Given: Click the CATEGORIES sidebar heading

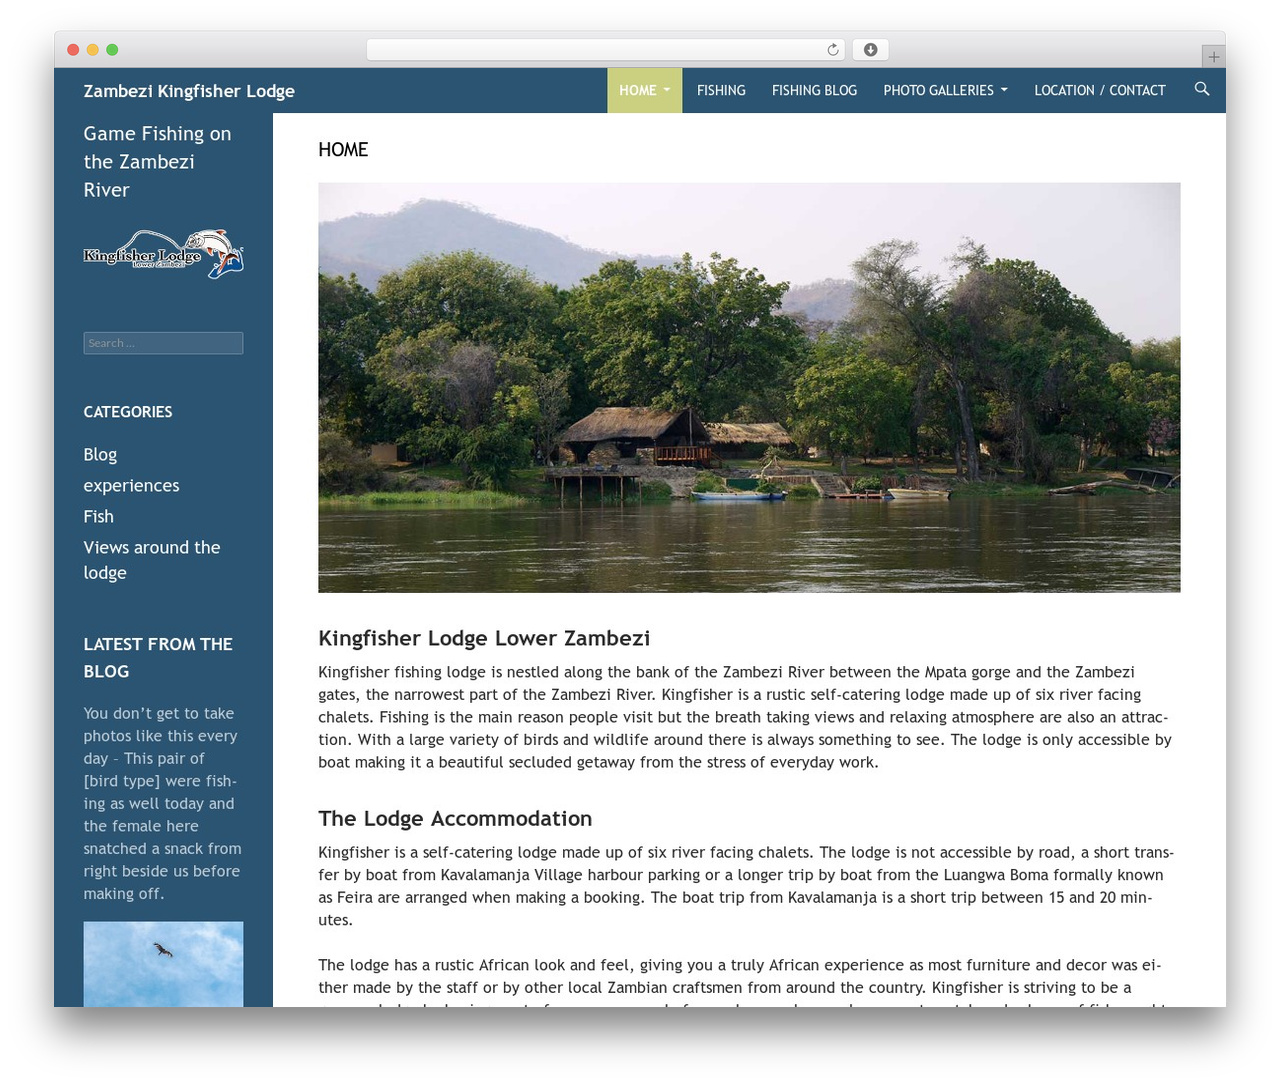Looking at the screenshot, I should [x=128, y=412].
